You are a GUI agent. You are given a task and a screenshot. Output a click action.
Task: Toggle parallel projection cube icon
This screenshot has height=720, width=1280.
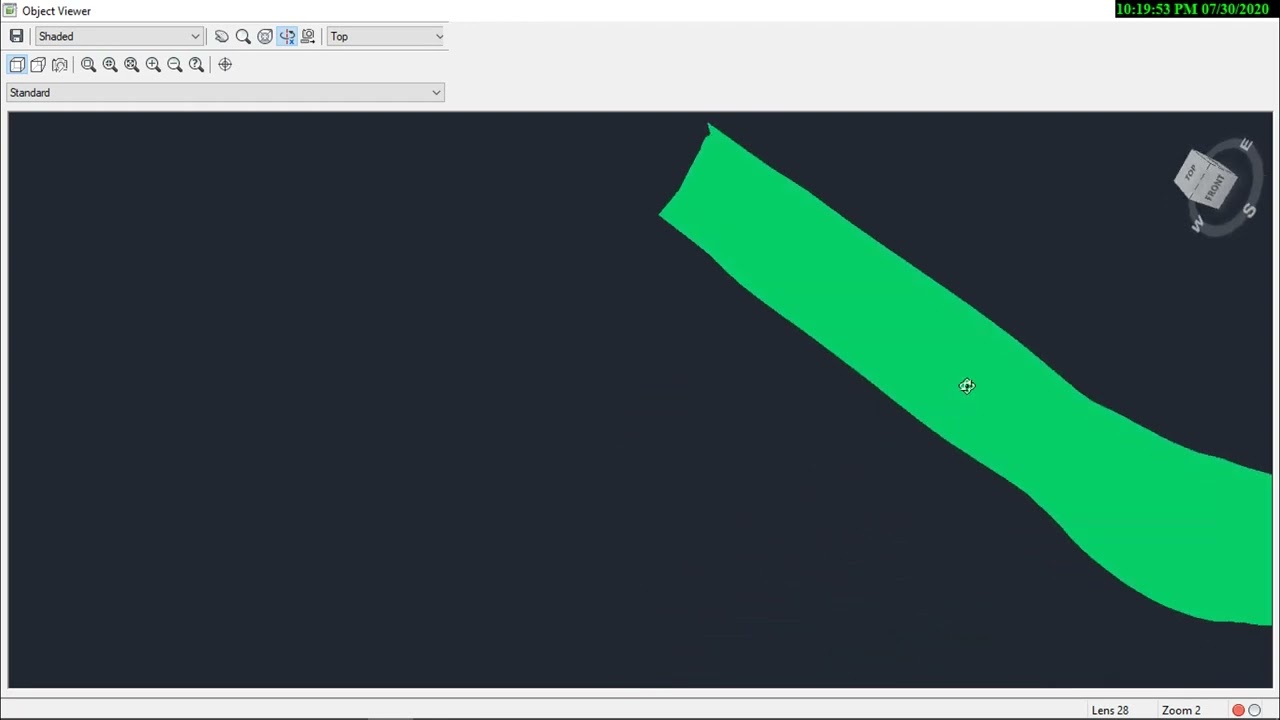pyautogui.click(x=17, y=64)
